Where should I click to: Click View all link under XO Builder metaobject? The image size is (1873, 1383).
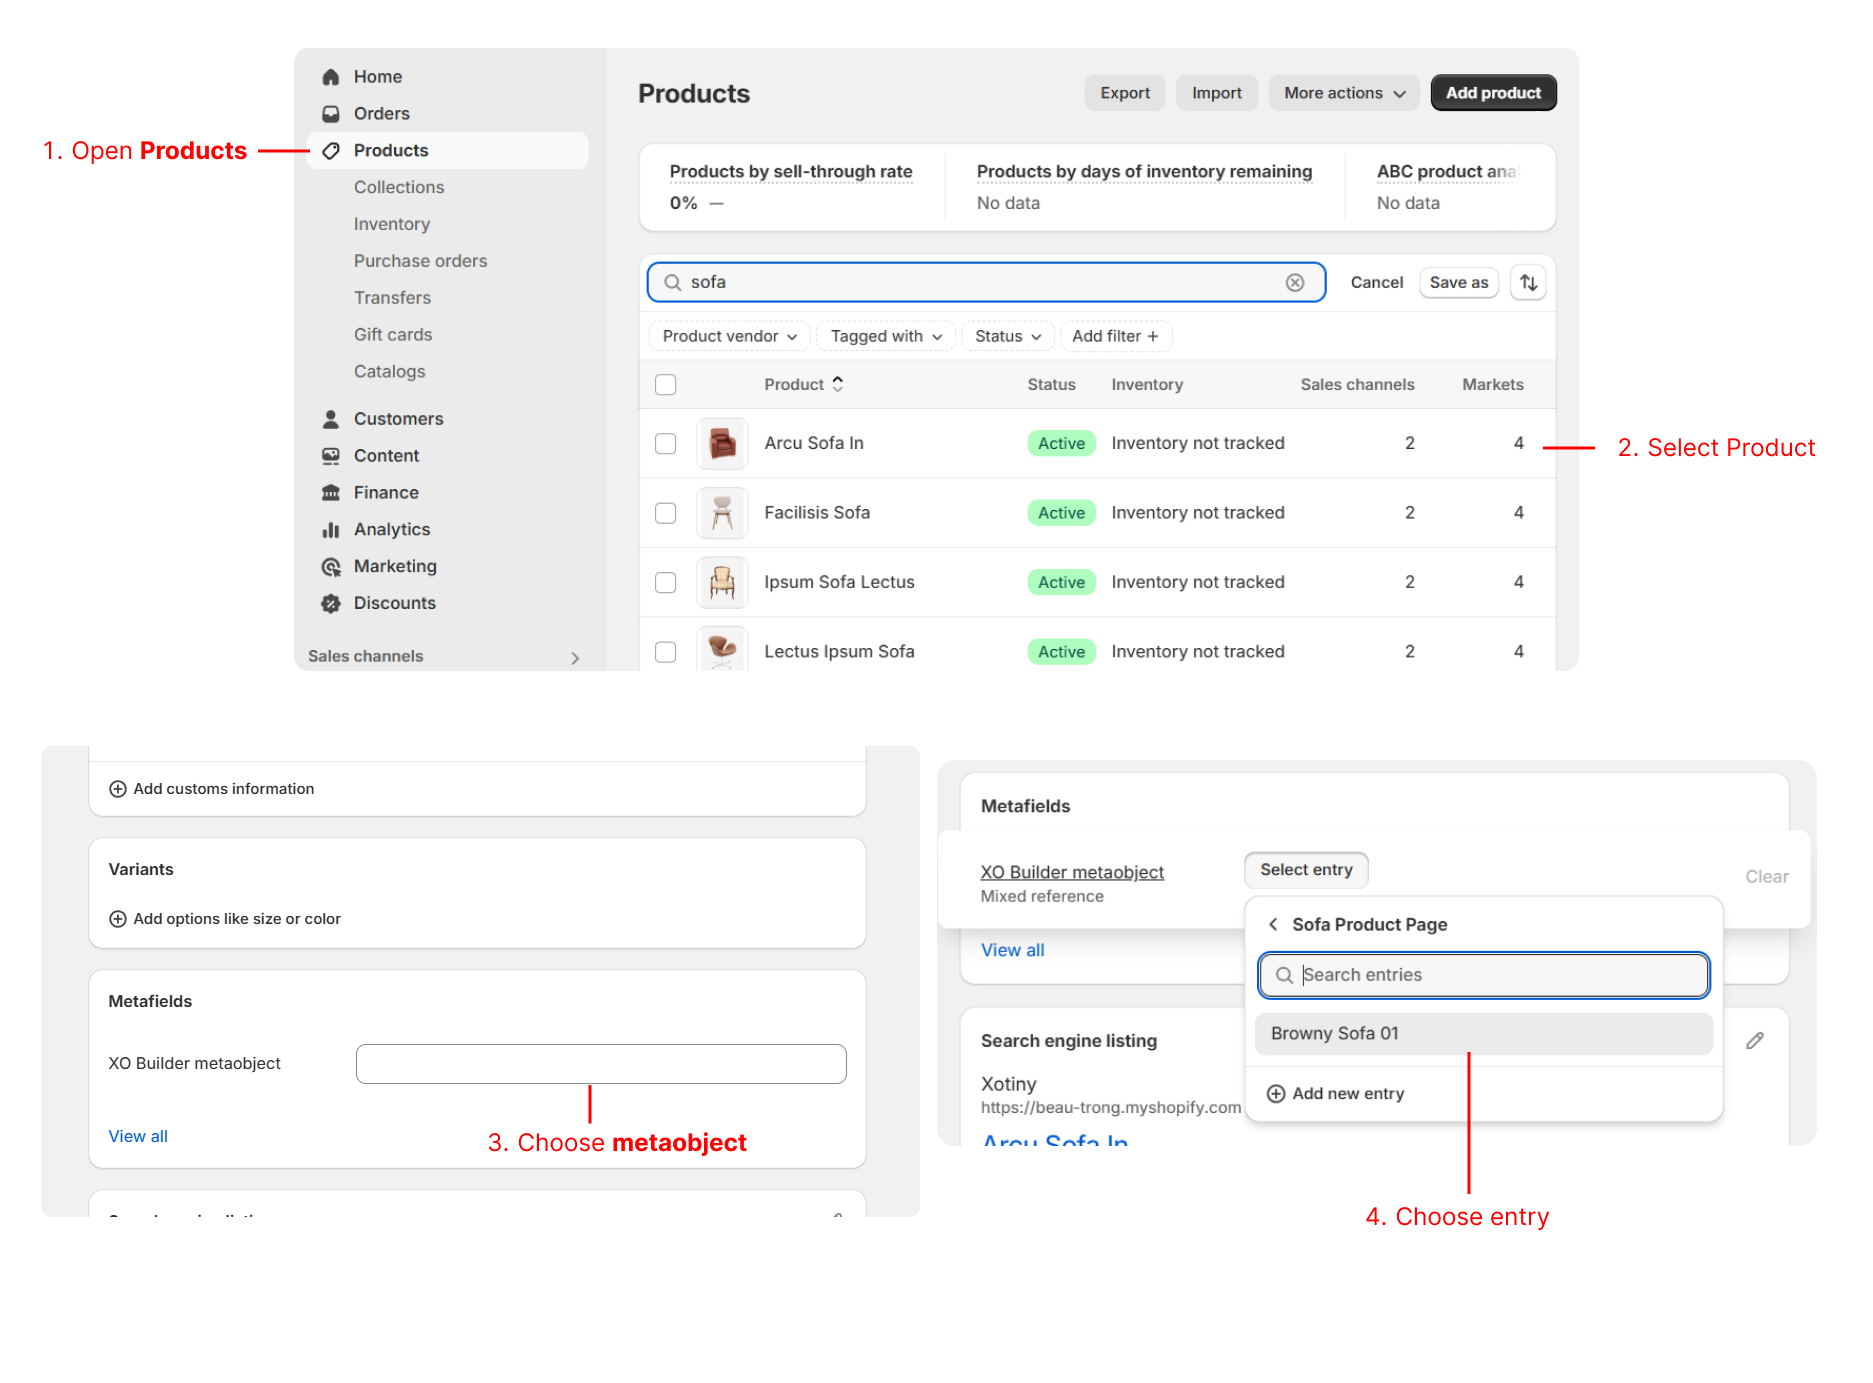pyautogui.click(x=138, y=1136)
